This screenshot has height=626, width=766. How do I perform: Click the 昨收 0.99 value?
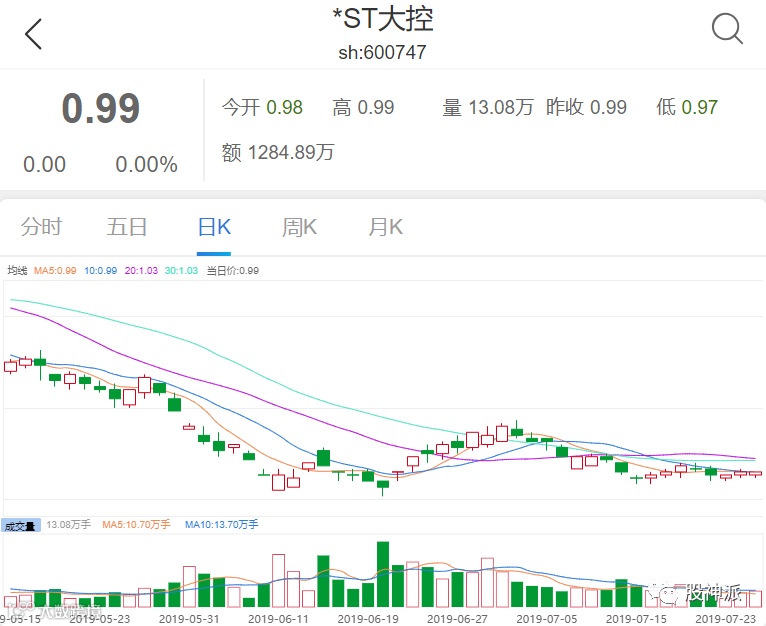pos(586,108)
